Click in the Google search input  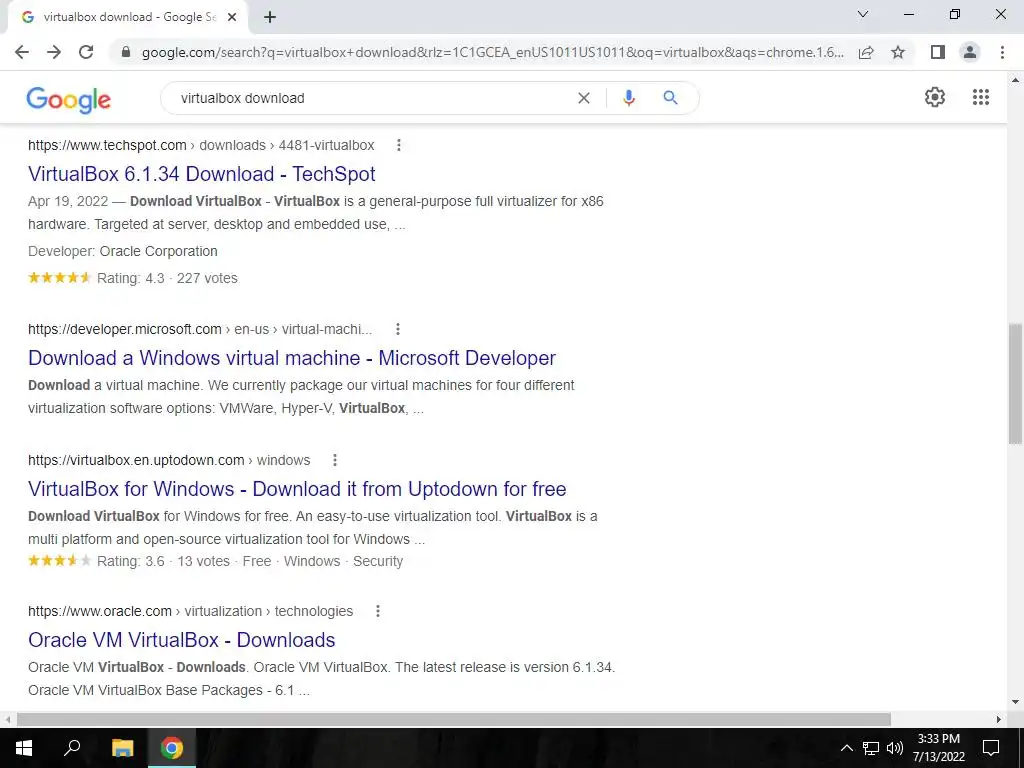coord(372,98)
